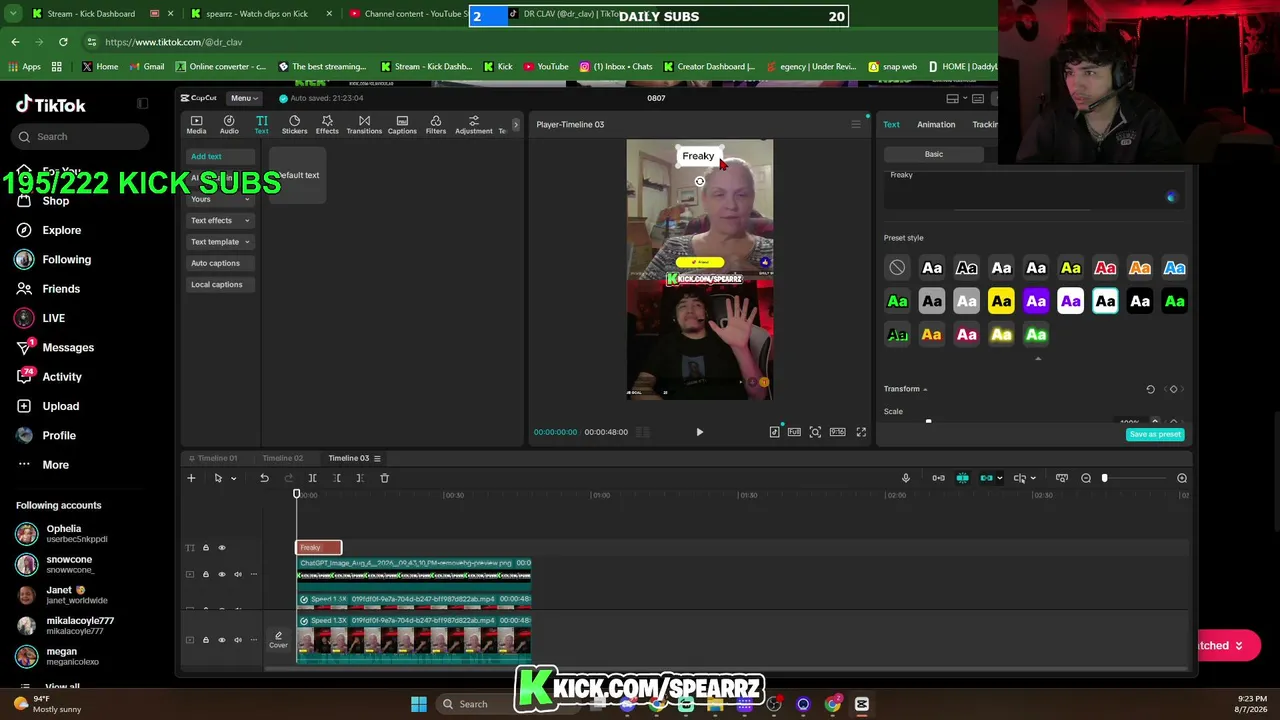Switch to the Animation tab

click(936, 125)
